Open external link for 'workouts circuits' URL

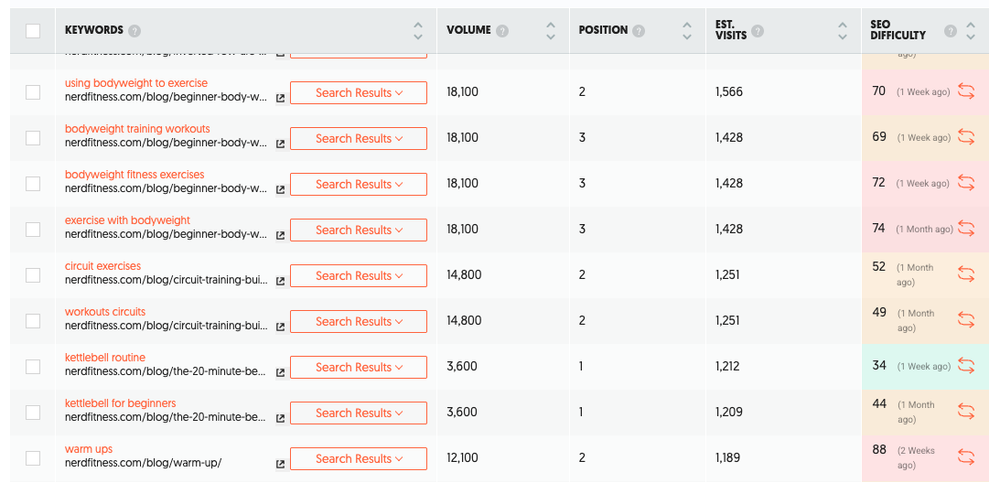[x=280, y=327]
